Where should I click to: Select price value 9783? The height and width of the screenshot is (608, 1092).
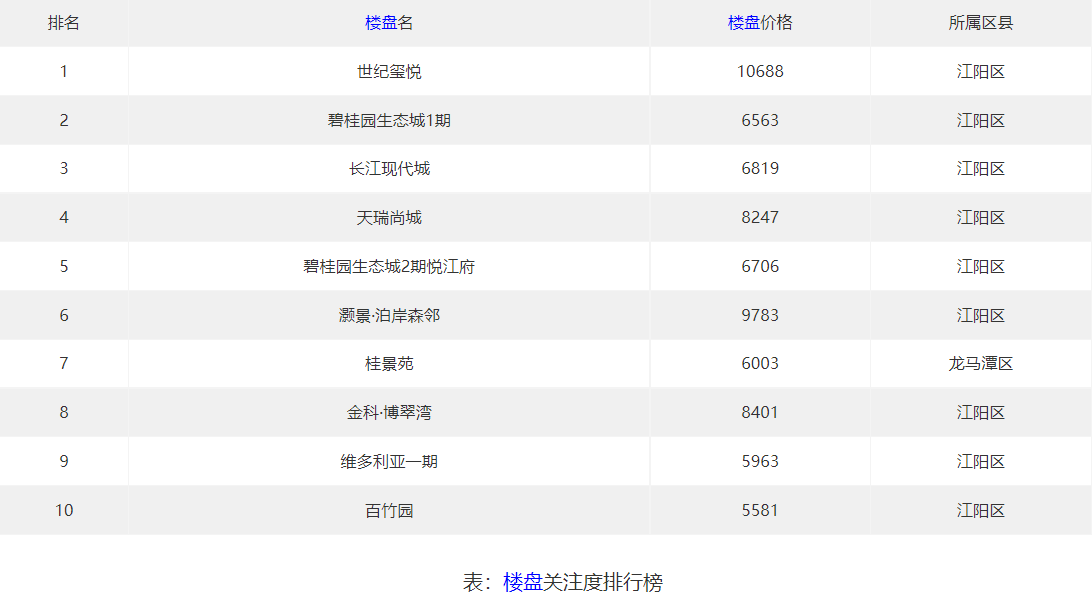[760, 315]
